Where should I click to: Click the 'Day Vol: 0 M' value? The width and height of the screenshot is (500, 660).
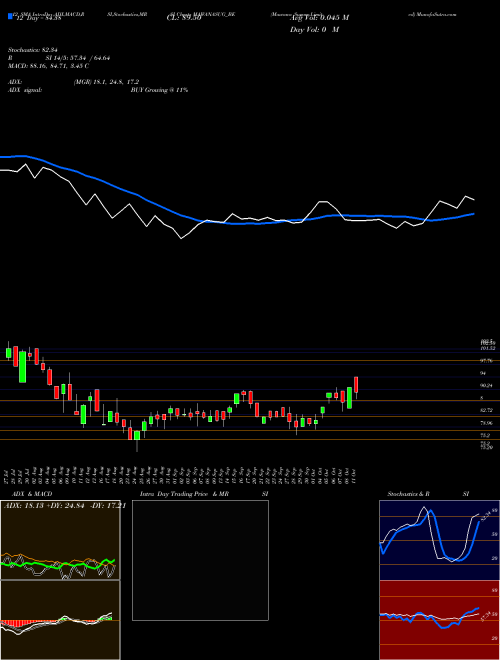(x=314, y=30)
